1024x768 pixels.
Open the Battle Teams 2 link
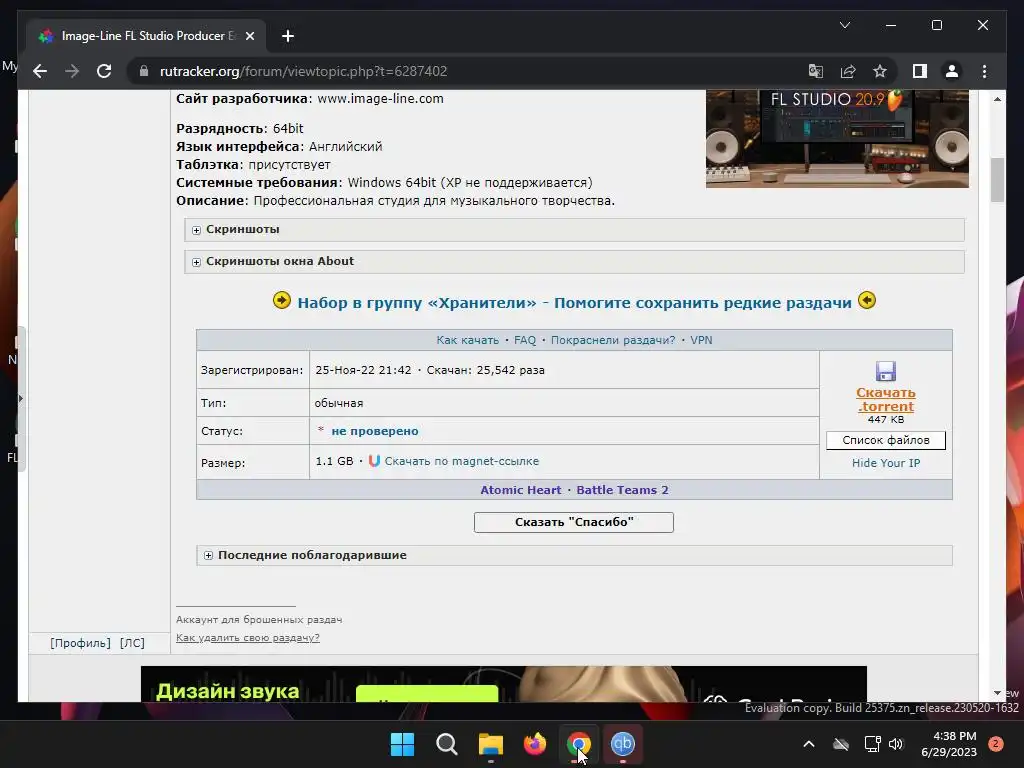click(622, 490)
